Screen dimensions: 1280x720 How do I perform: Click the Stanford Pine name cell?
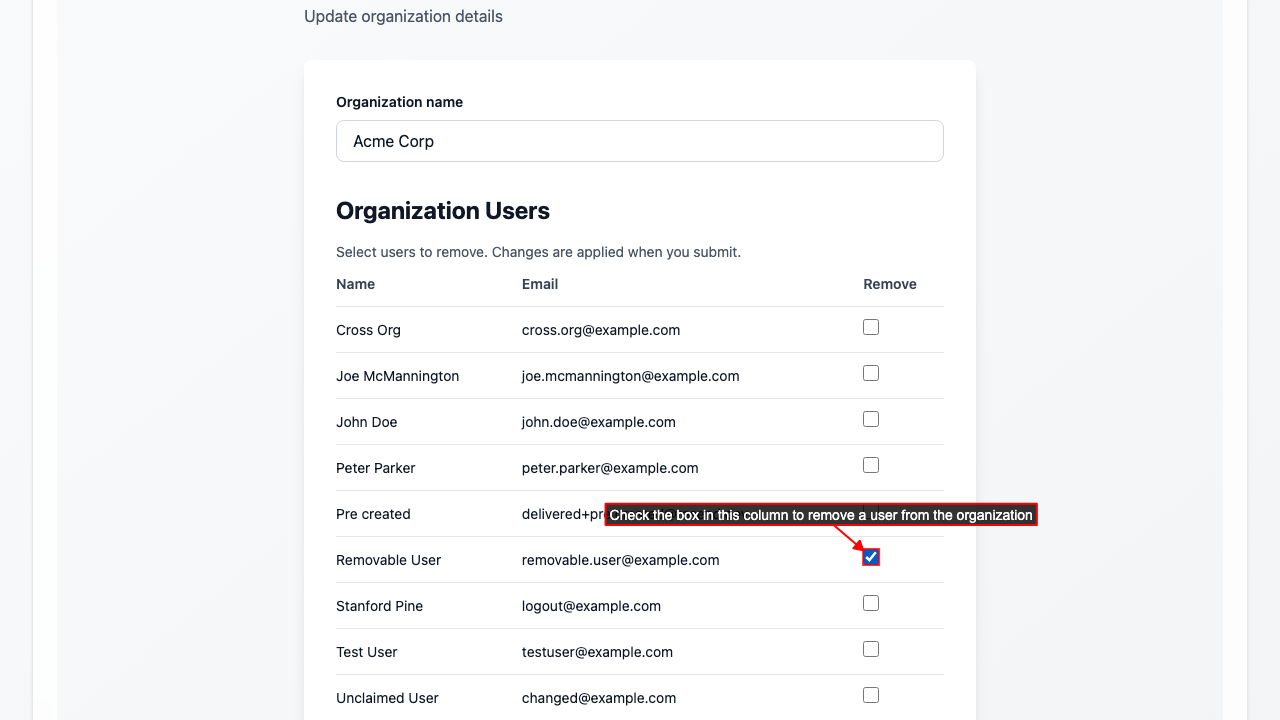379,606
